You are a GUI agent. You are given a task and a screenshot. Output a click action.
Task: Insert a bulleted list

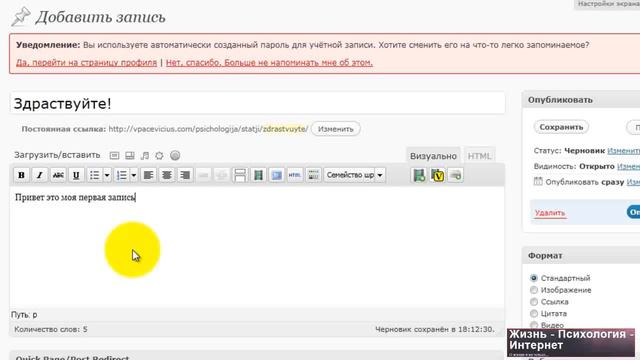[x=94, y=175]
